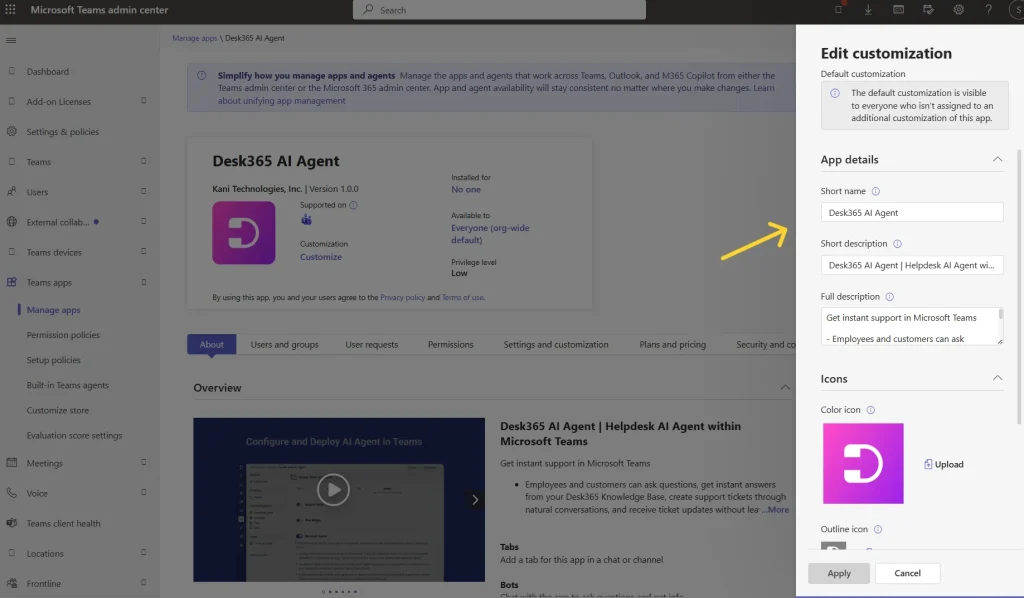Click the Short name info icon
Screen dimensions: 1024x598
(x=876, y=191)
